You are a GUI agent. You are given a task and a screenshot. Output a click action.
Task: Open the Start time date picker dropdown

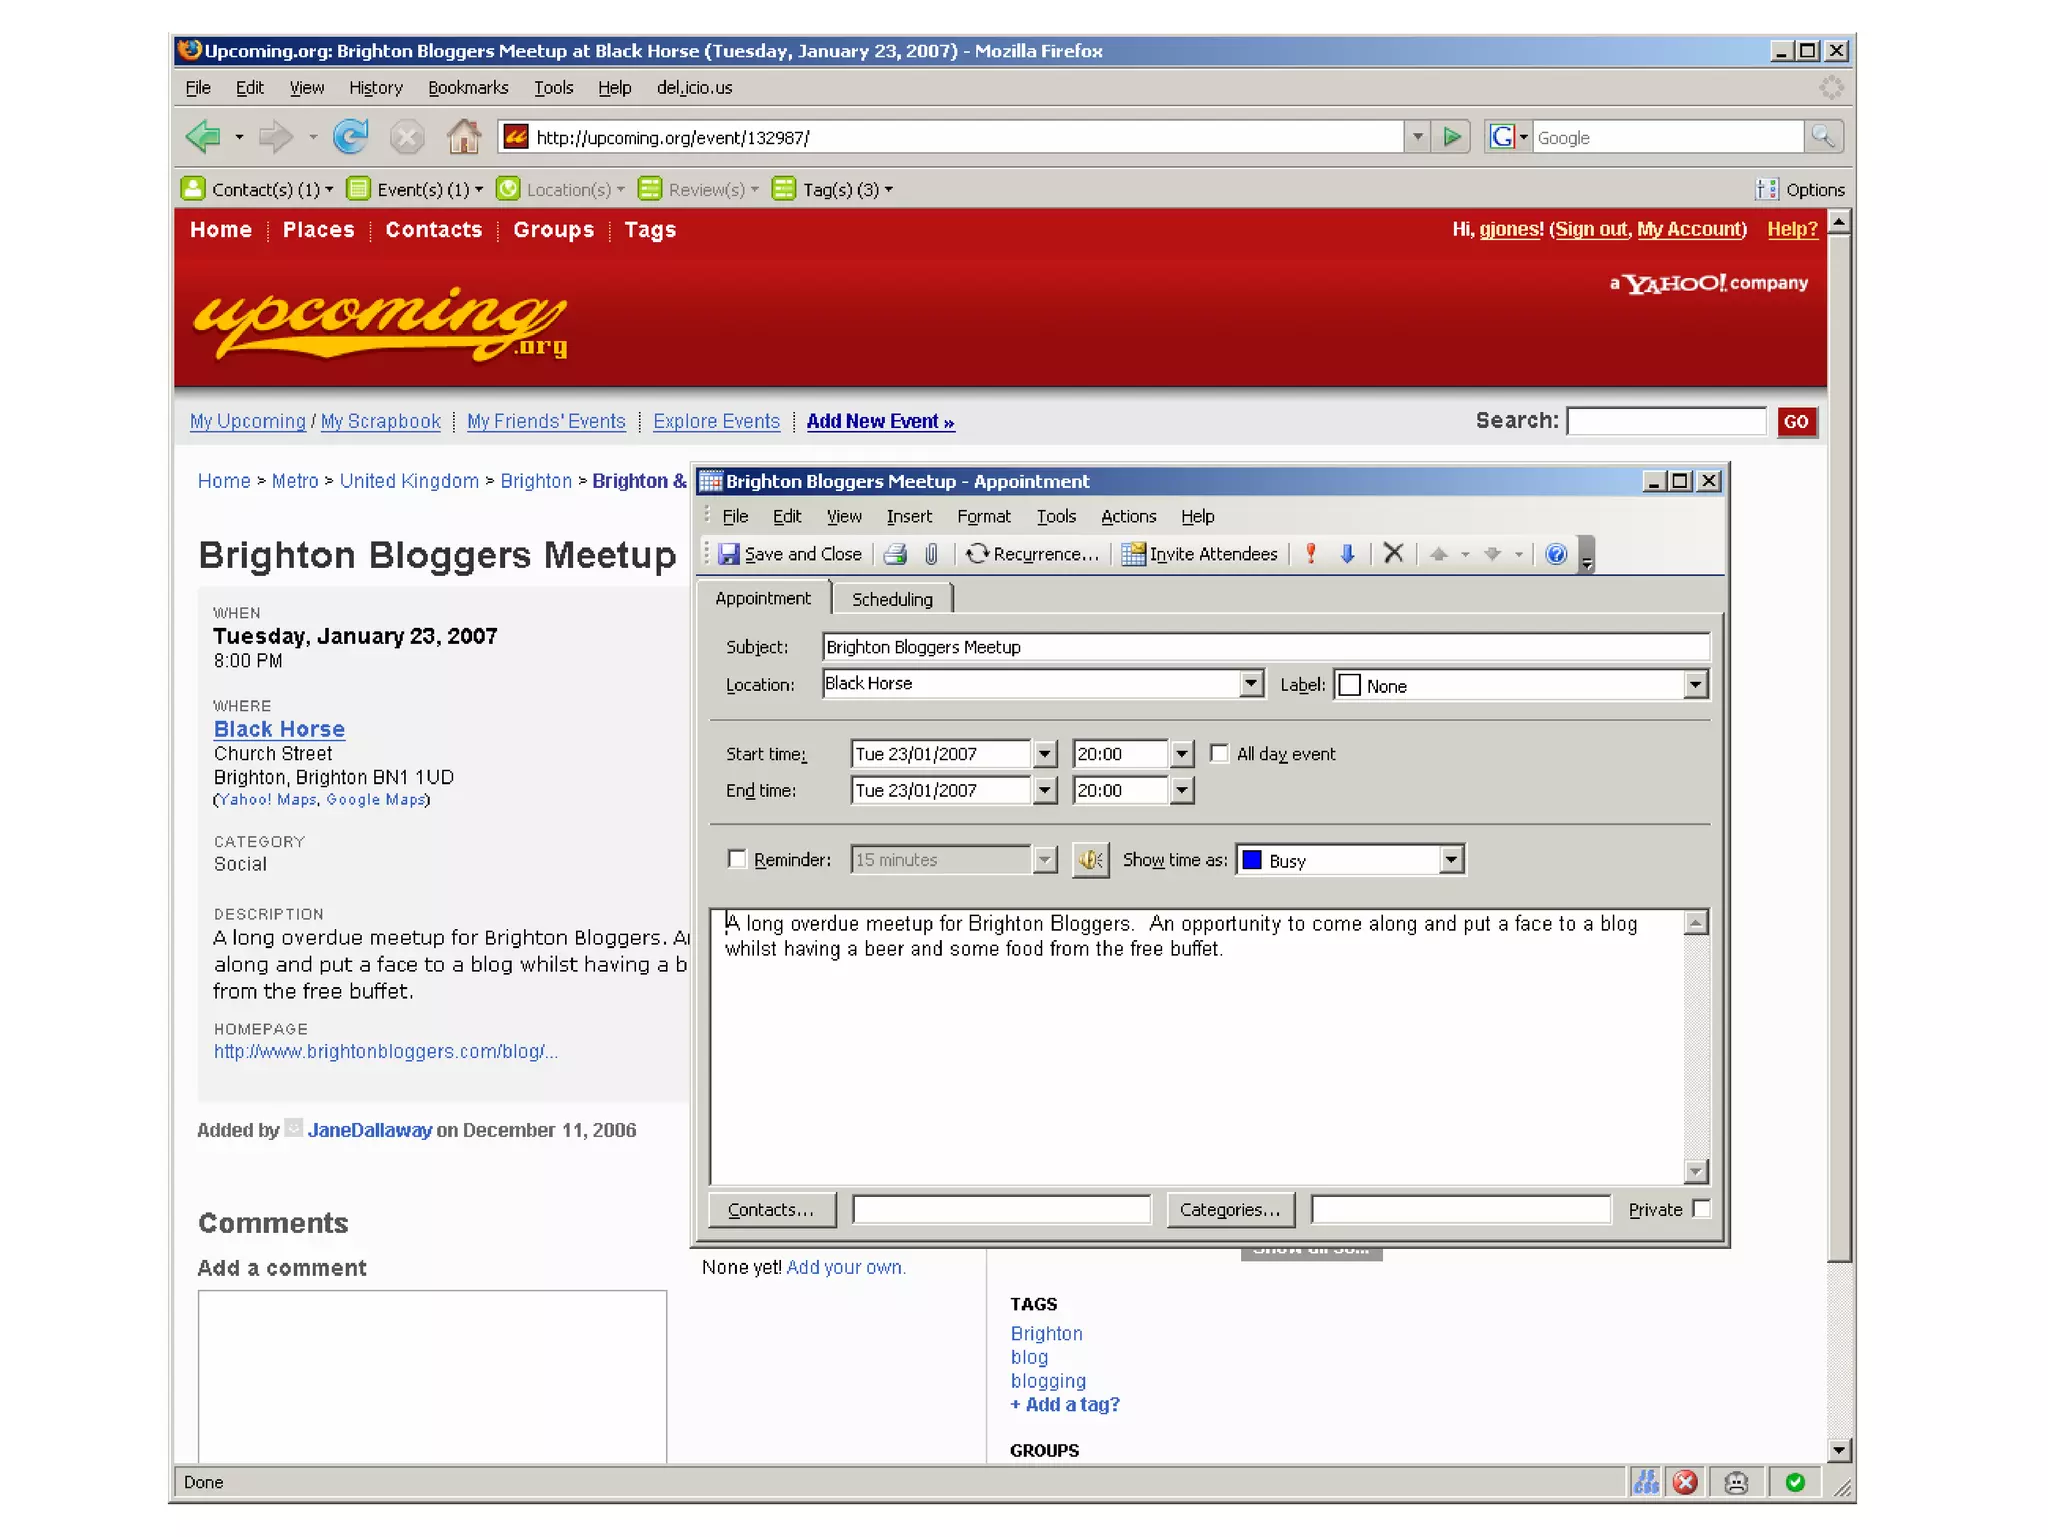click(x=1044, y=754)
